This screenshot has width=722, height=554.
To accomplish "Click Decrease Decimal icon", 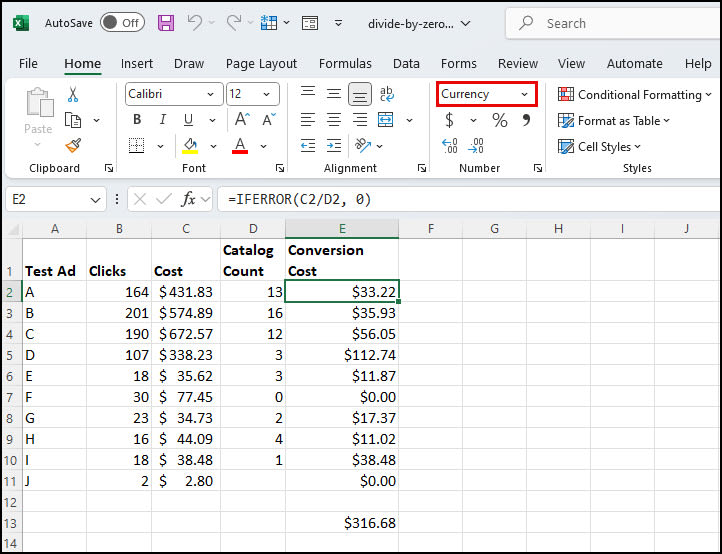I will (x=476, y=146).
